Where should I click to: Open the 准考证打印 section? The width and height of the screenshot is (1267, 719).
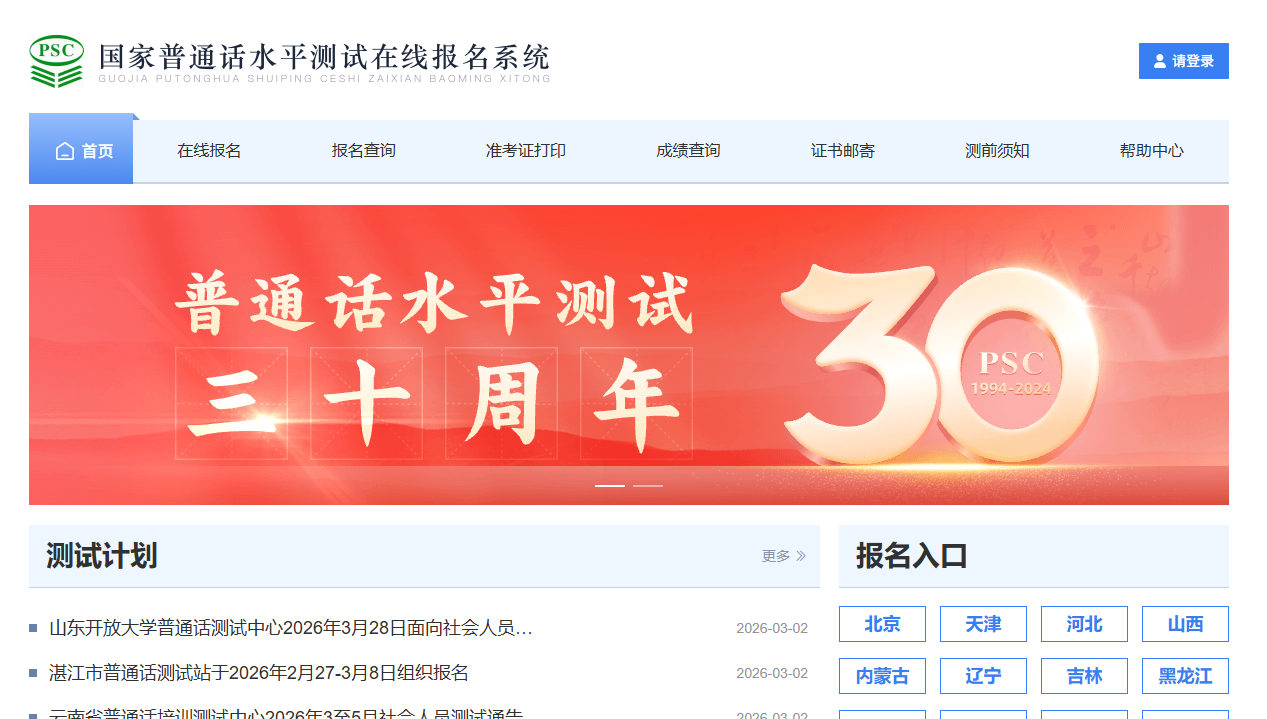coord(523,150)
